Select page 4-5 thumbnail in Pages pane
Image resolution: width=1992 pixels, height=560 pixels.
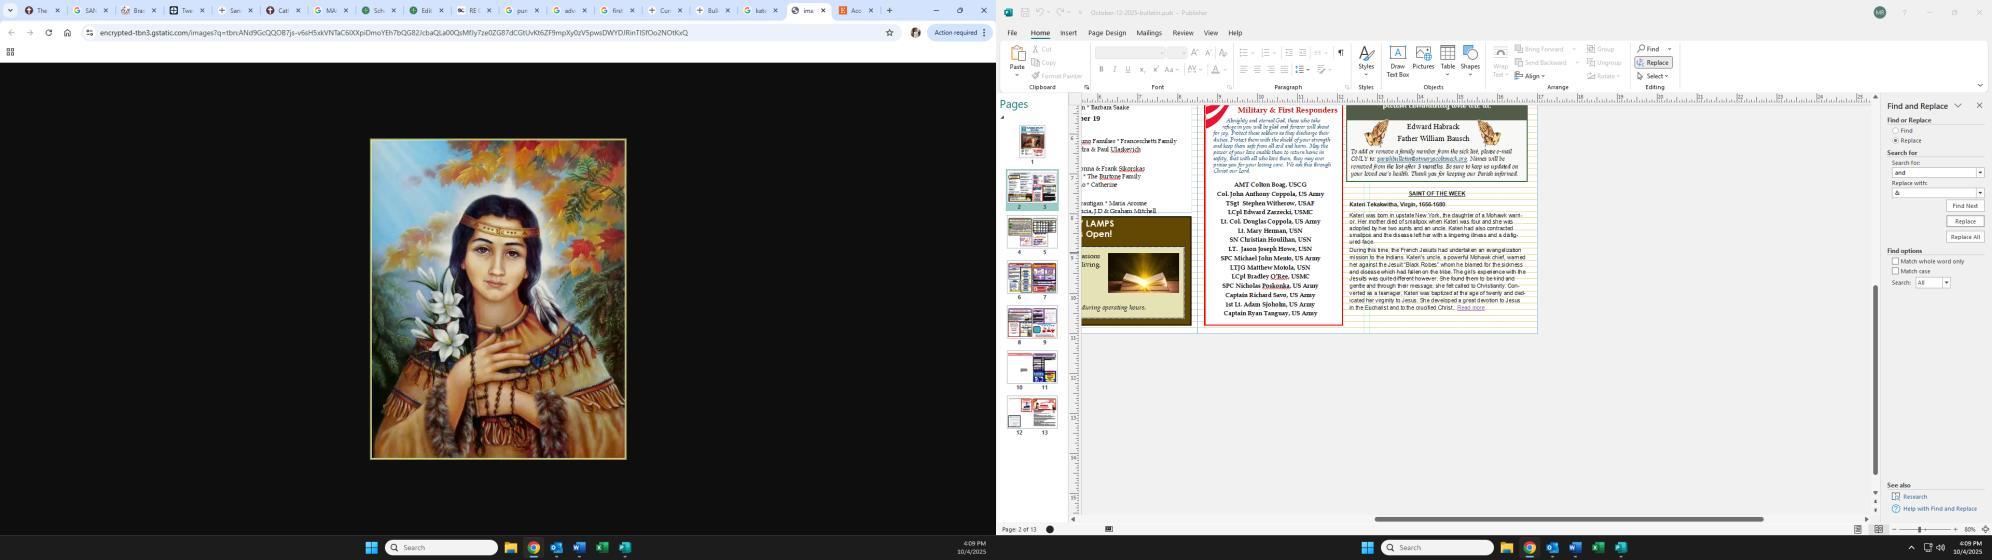(x=1032, y=233)
